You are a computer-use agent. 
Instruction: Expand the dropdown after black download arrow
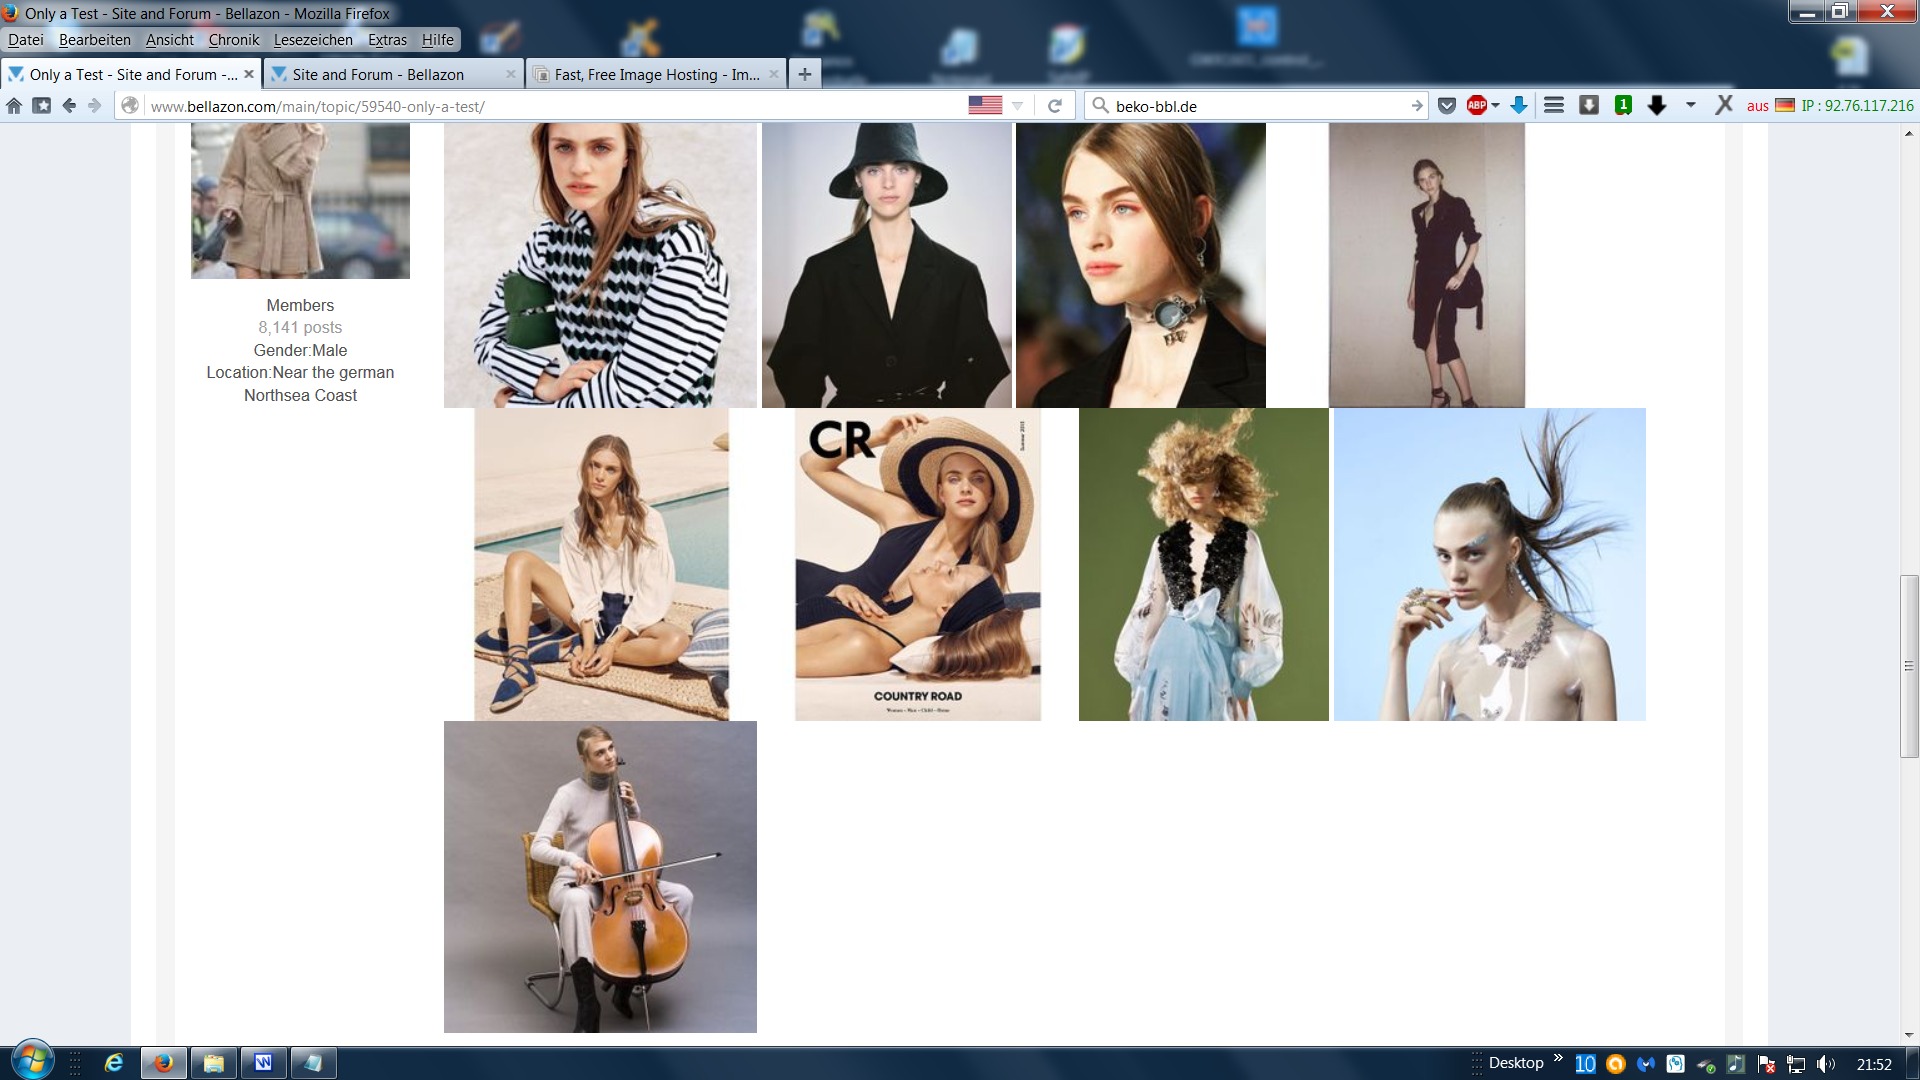(x=1690, y=105)
